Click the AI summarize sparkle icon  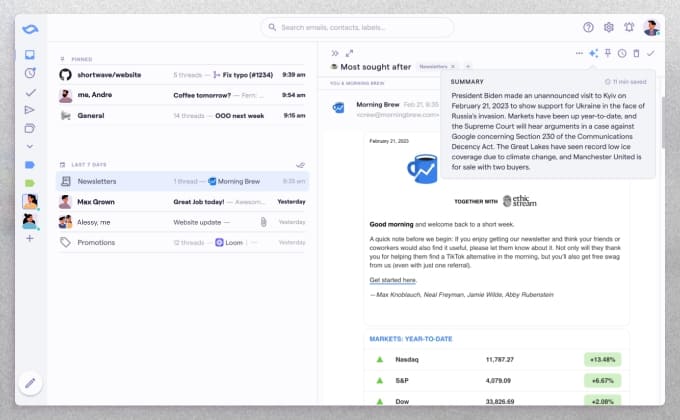pyautogui.click(x=593, y=53)
